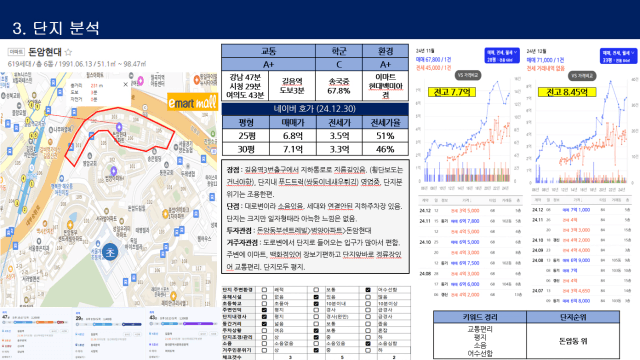This screenshot has height=360, width=640.
Task: Uncheck the 넓음 box in the 동간거리 row
Action: pyautogui.click(x=264, y=324)
